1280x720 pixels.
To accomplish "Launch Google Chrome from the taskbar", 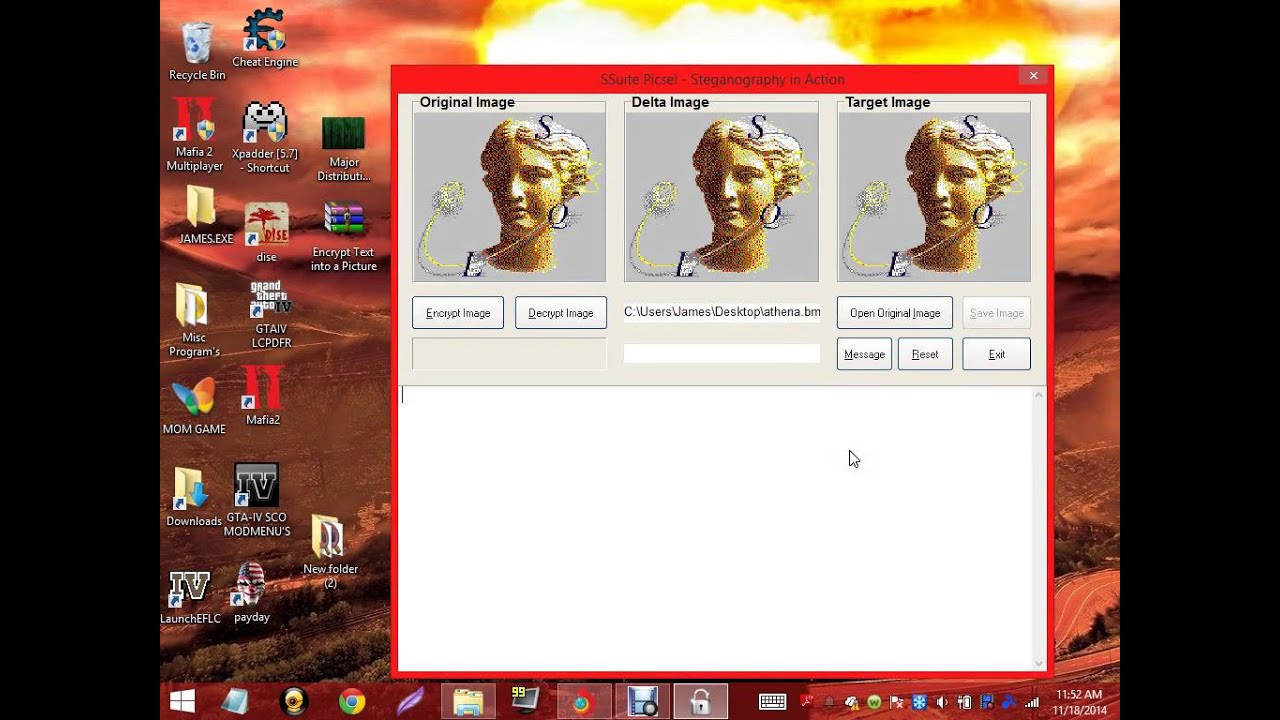I will click(351, 702).
